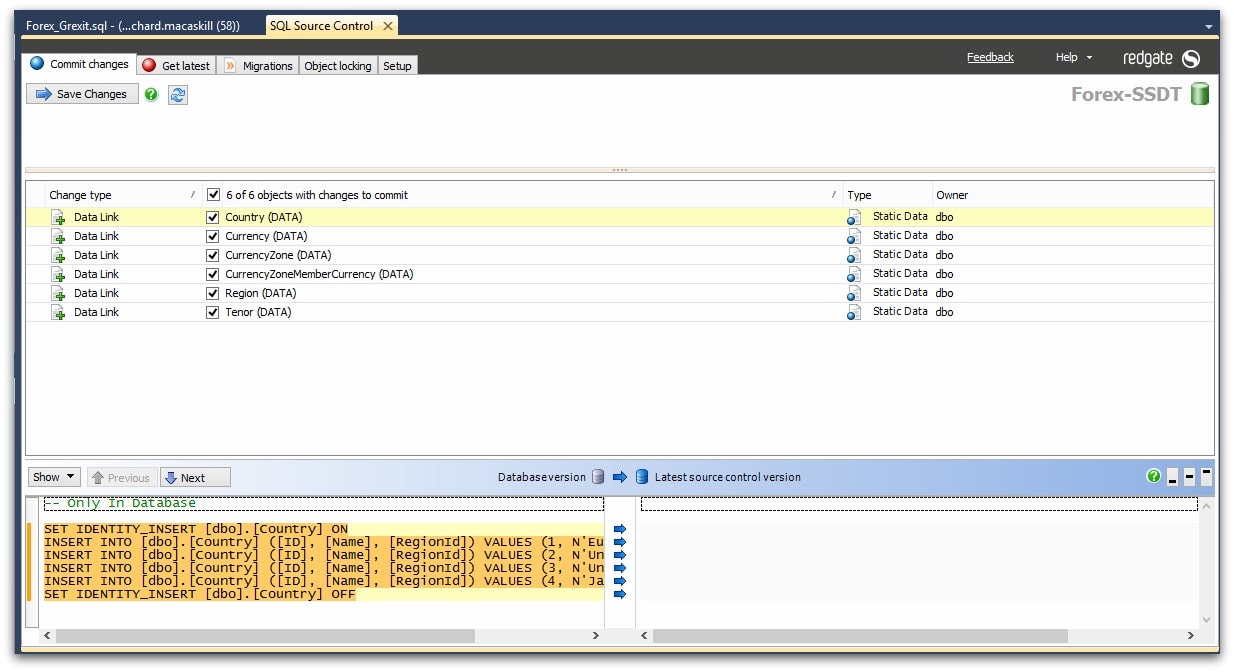Expand the Help dropdown menu
Image resolution: width=1234 pixels, height=672 pixels.
point(1074,58)
